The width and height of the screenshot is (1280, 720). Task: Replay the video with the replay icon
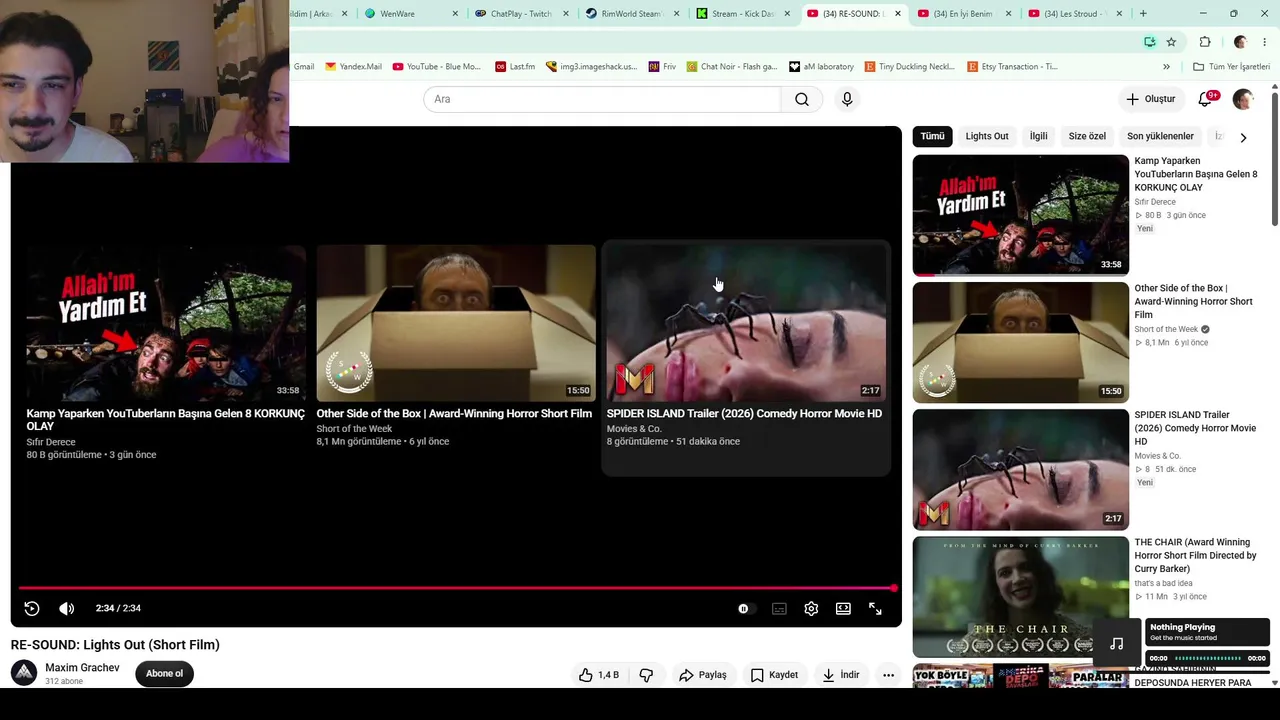pyautogui.click(x=32, y=608)
